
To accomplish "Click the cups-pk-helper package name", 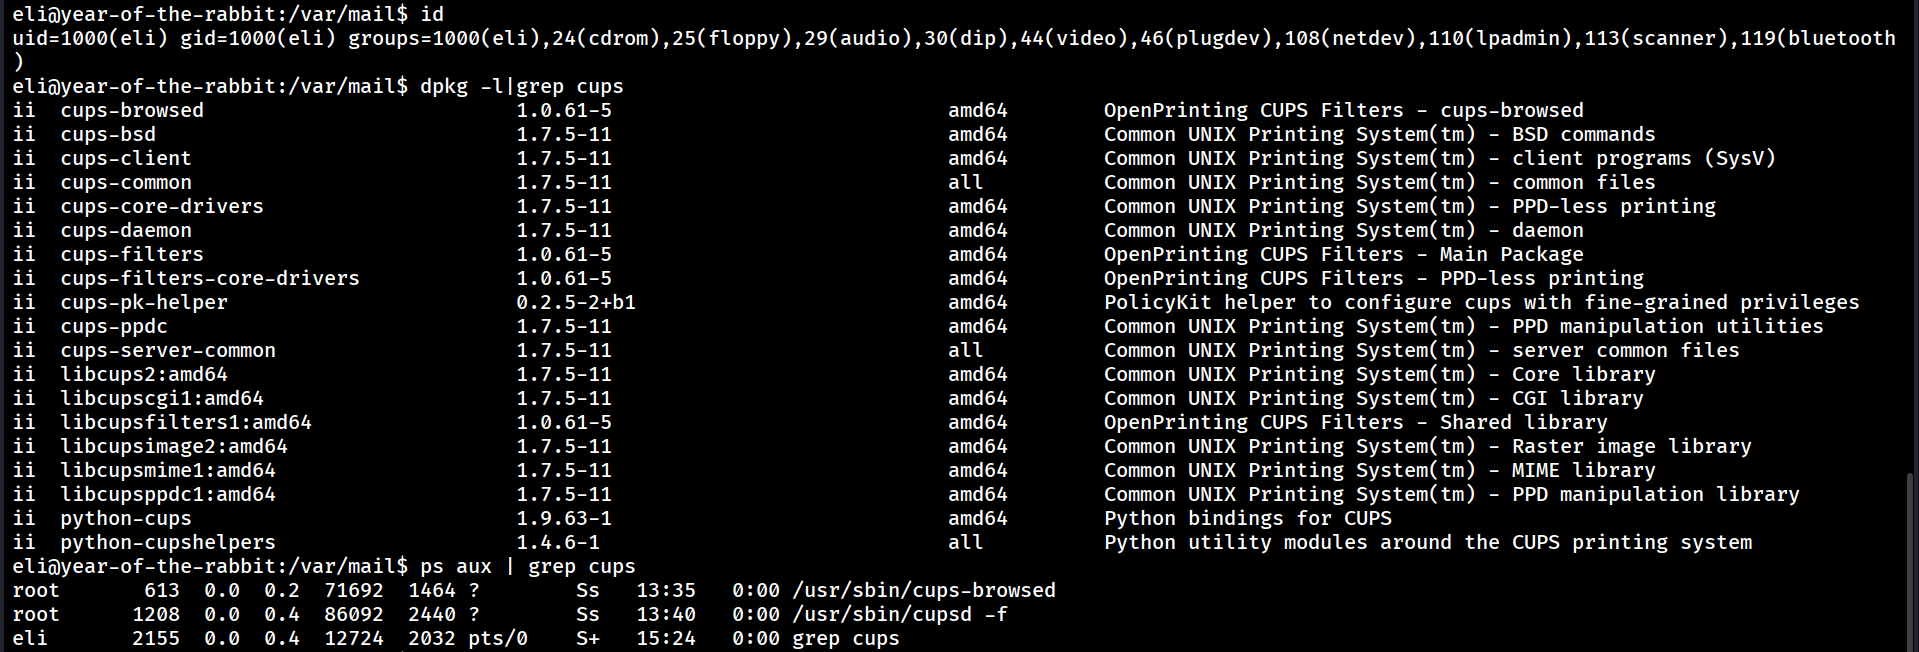I will [x=144, y=302].
